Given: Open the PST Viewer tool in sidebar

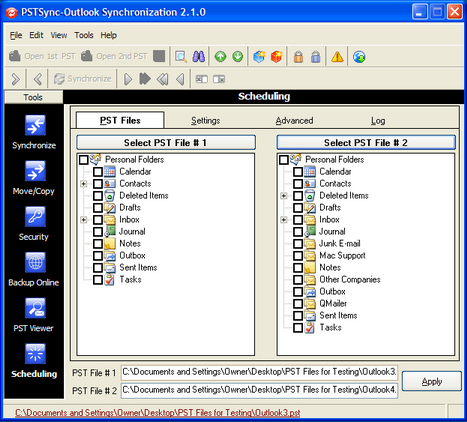Looking at the screenshot, I should coord(34,315).
